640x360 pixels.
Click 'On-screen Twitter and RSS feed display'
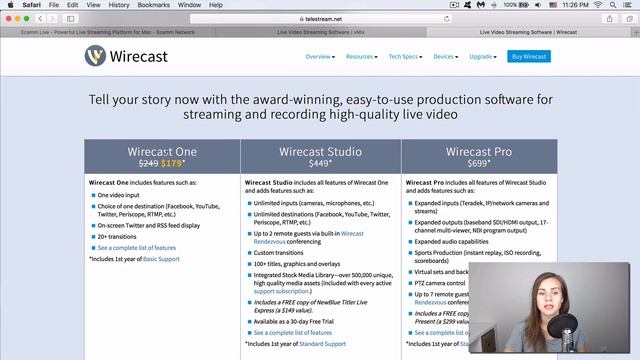coord(149,225)
